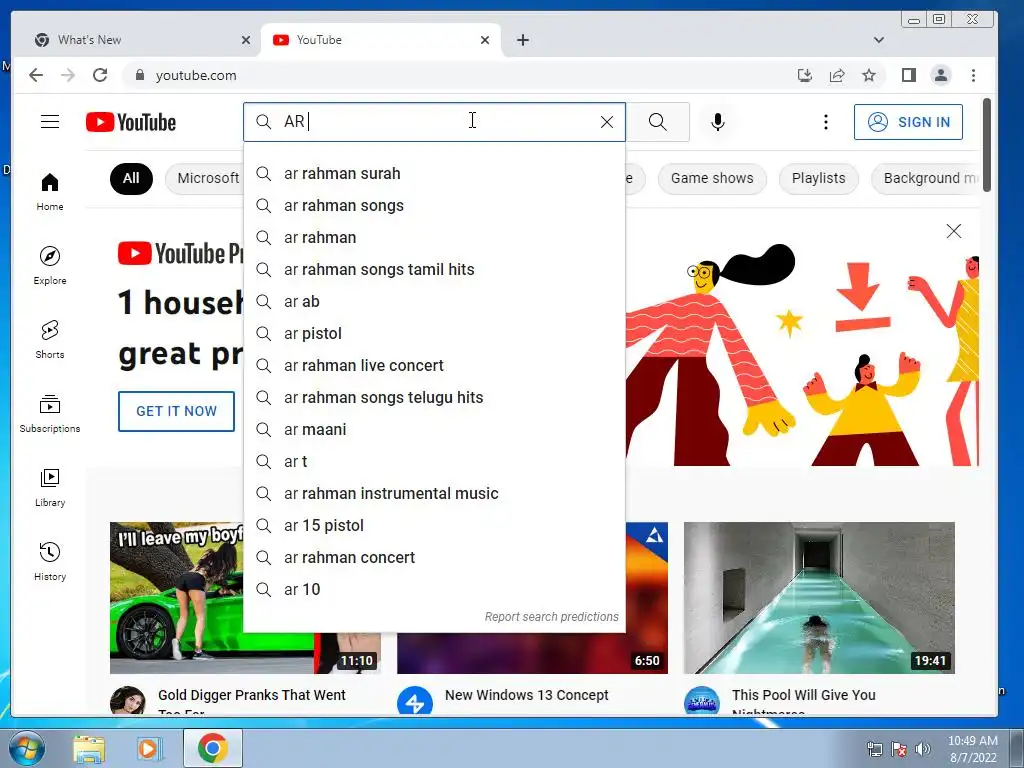Viewport: 1024px width, 768px height.
Task: Go back with the browser back arrow
Action: [36, 75]
